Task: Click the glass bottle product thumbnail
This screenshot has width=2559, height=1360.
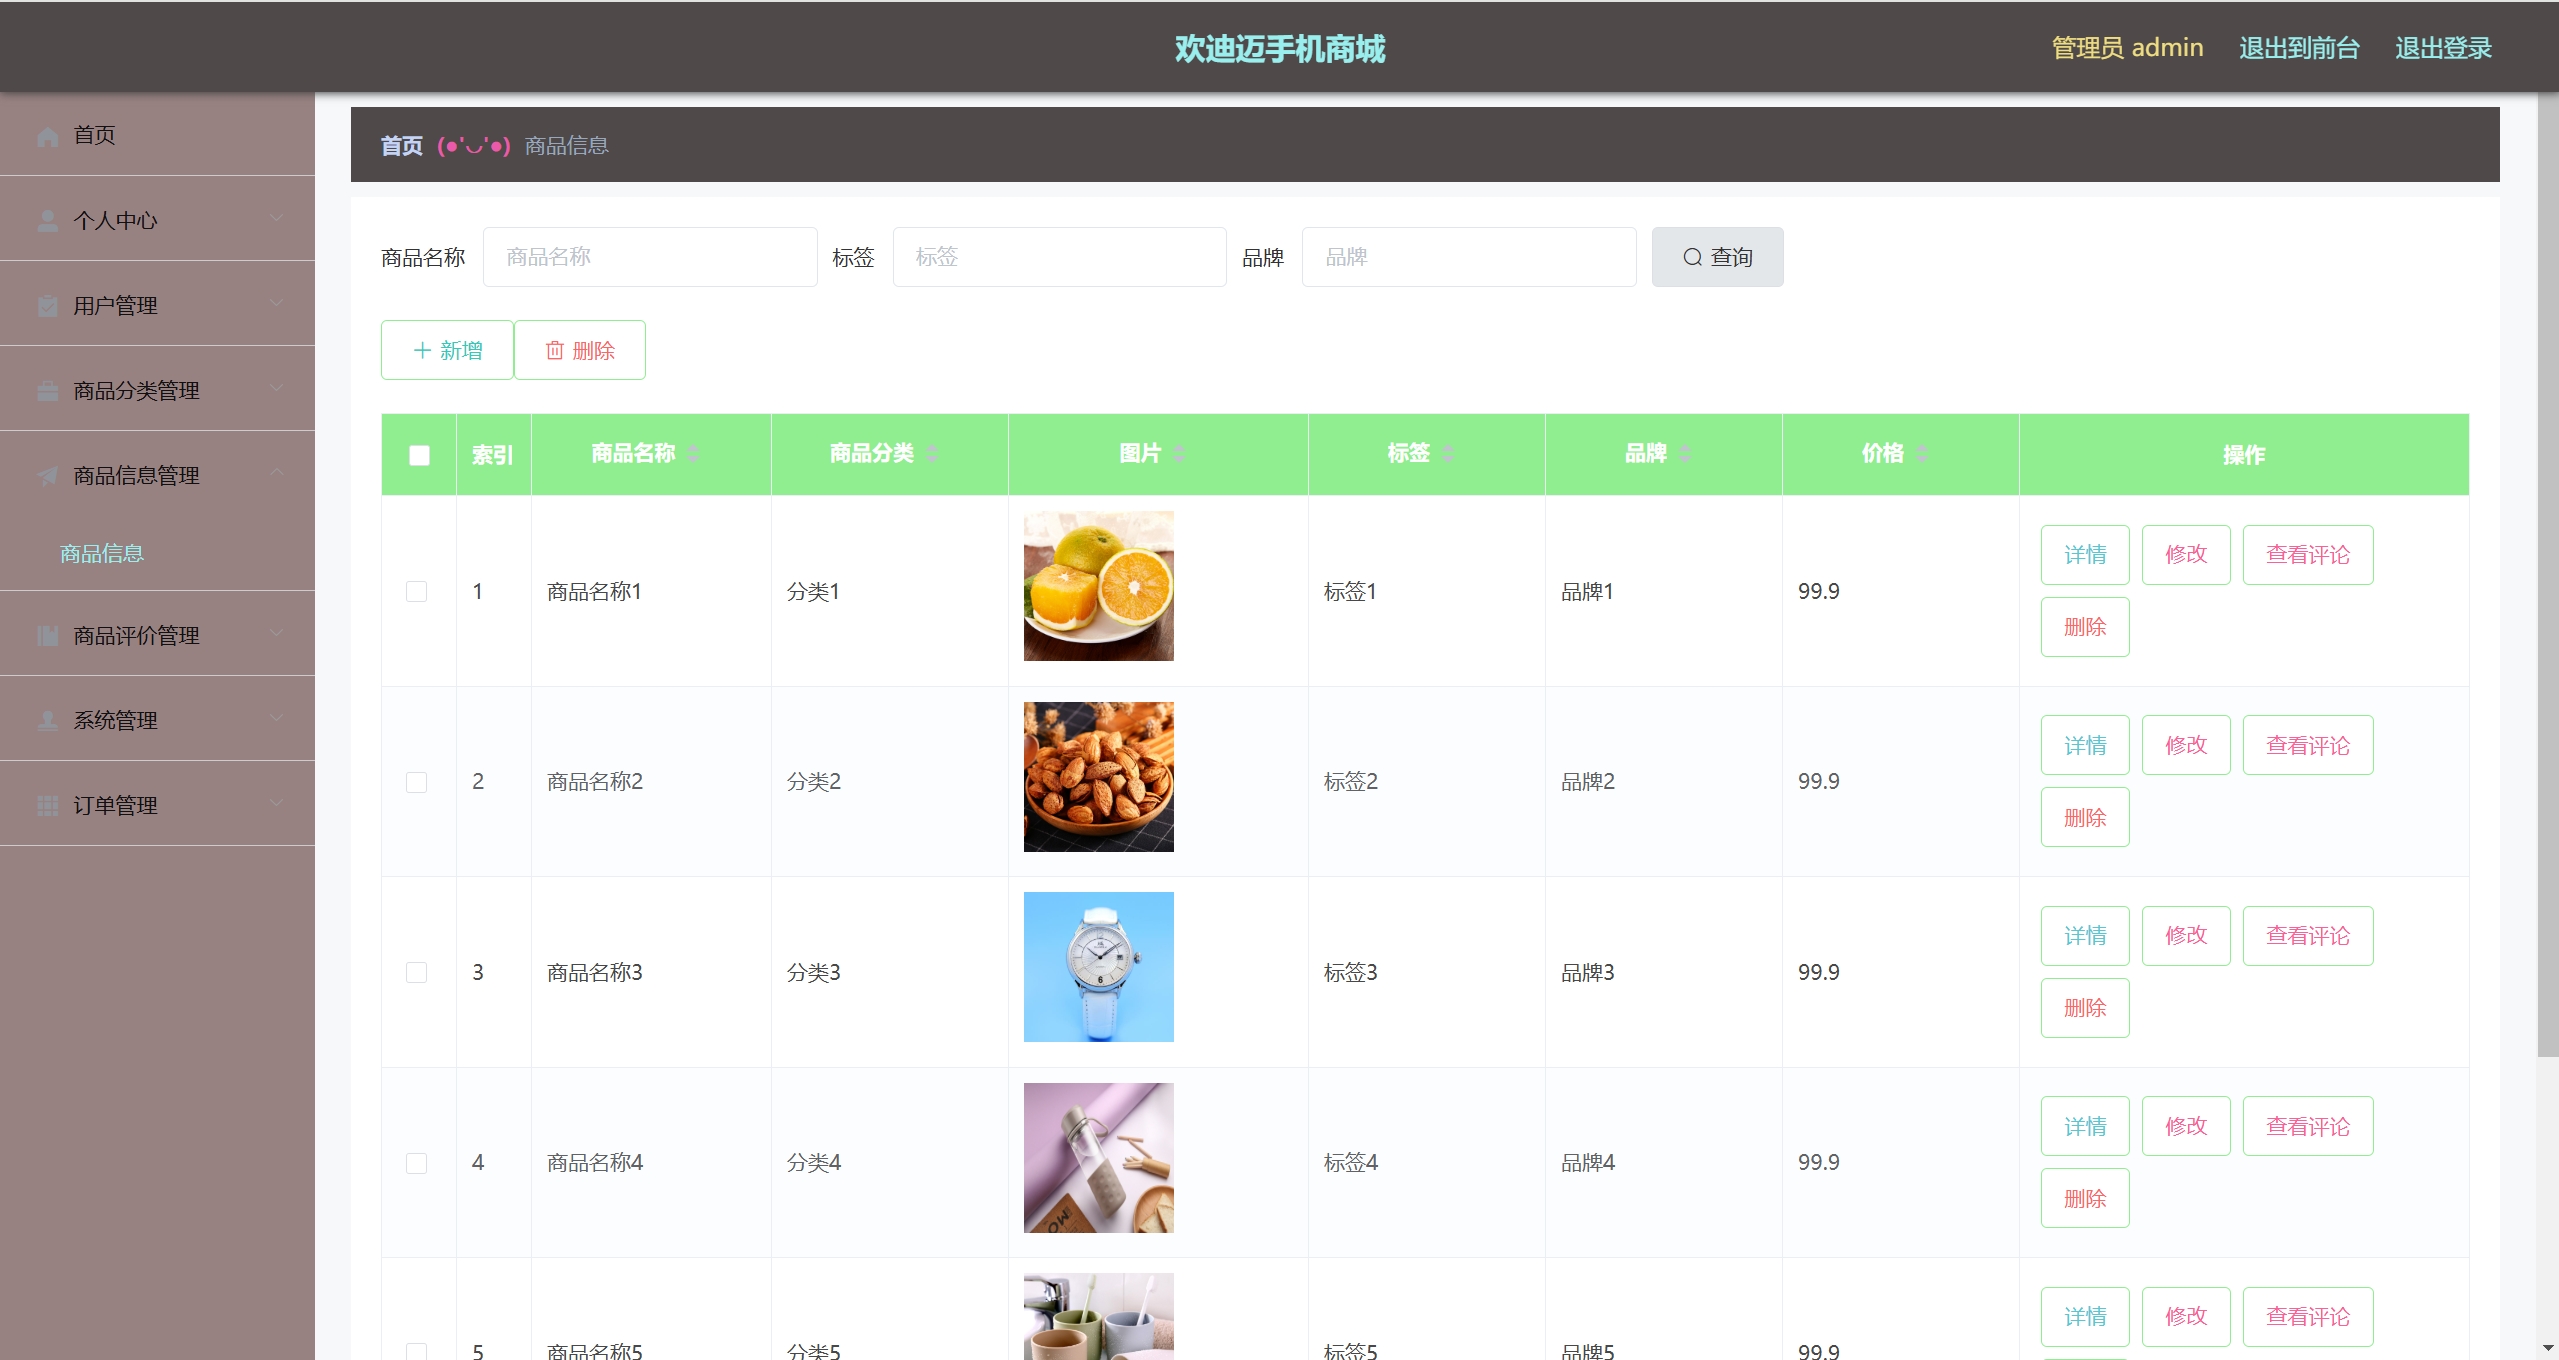Action: 1098,1158
